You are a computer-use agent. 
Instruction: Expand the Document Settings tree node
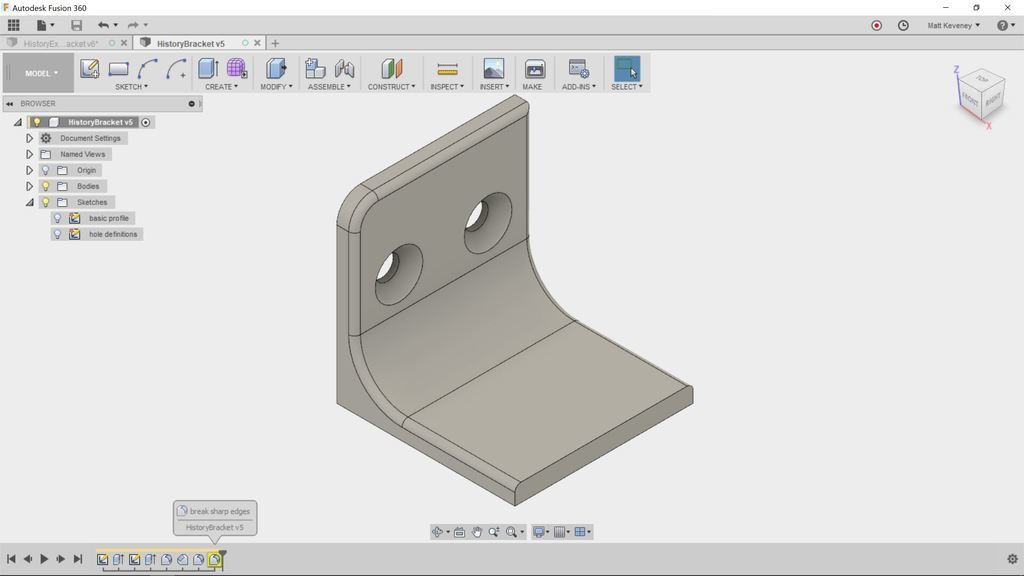pos(30,138)
